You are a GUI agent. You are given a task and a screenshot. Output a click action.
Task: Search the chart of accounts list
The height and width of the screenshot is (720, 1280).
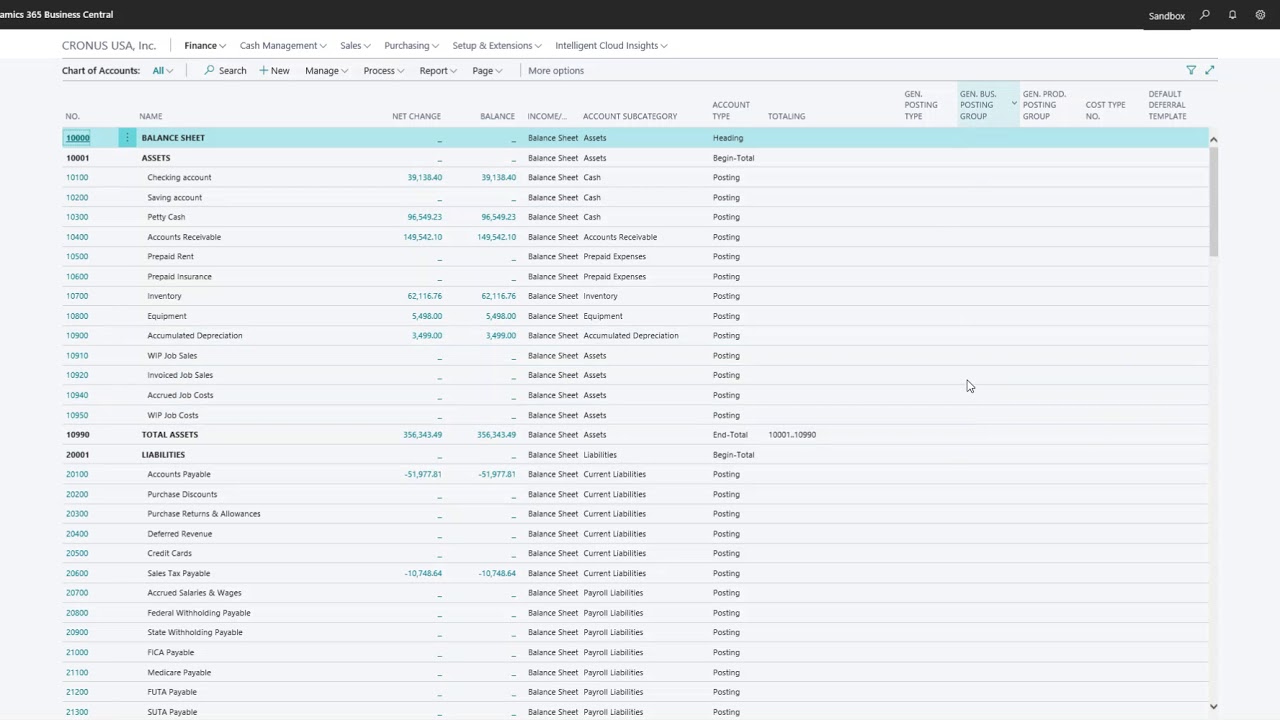click(225, 71)
